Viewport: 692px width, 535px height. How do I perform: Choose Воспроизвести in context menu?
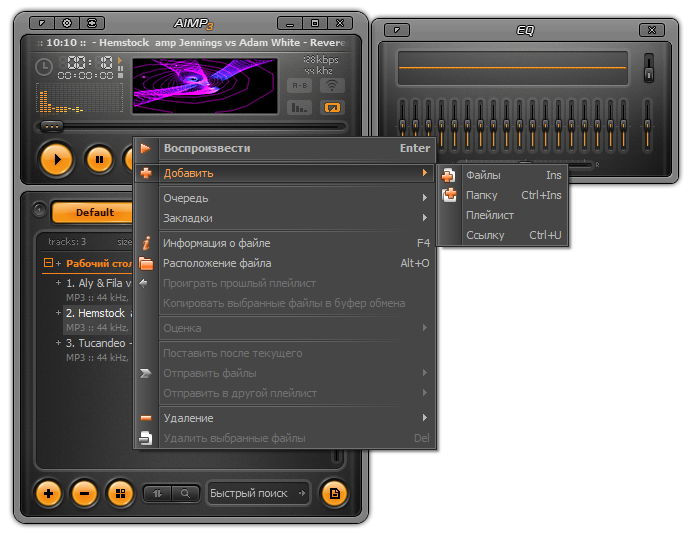tap(285, 148)
